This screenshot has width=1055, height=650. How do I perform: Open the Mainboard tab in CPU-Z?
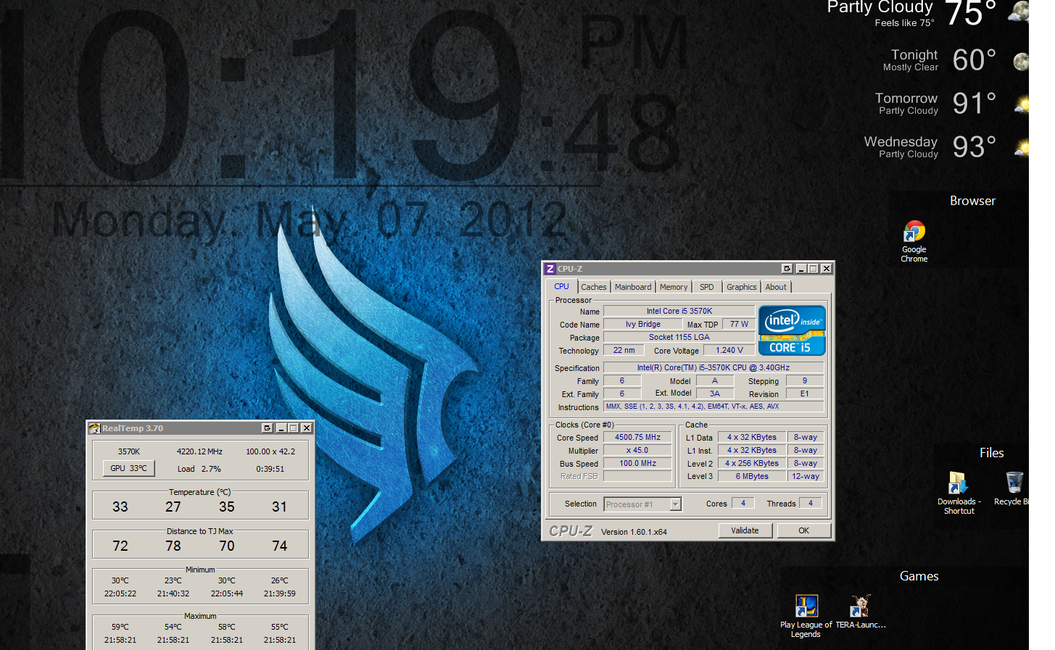point(633,287)
